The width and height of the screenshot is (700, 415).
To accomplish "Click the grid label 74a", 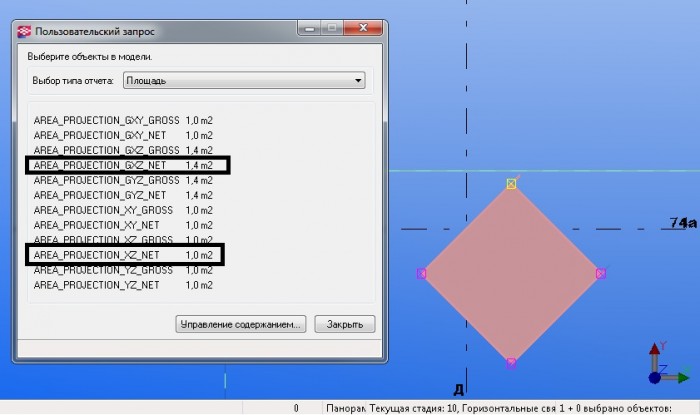I will 683,223.
